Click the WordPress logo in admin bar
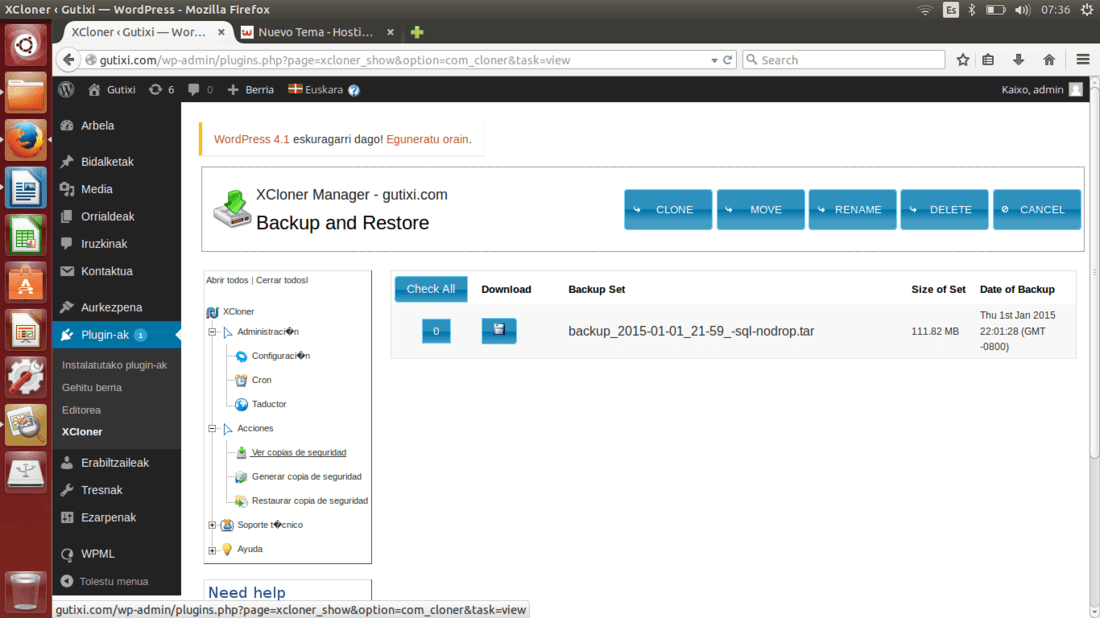This screenshot has width=1100, height=618. pyautogui.click(x=66, y=90)
